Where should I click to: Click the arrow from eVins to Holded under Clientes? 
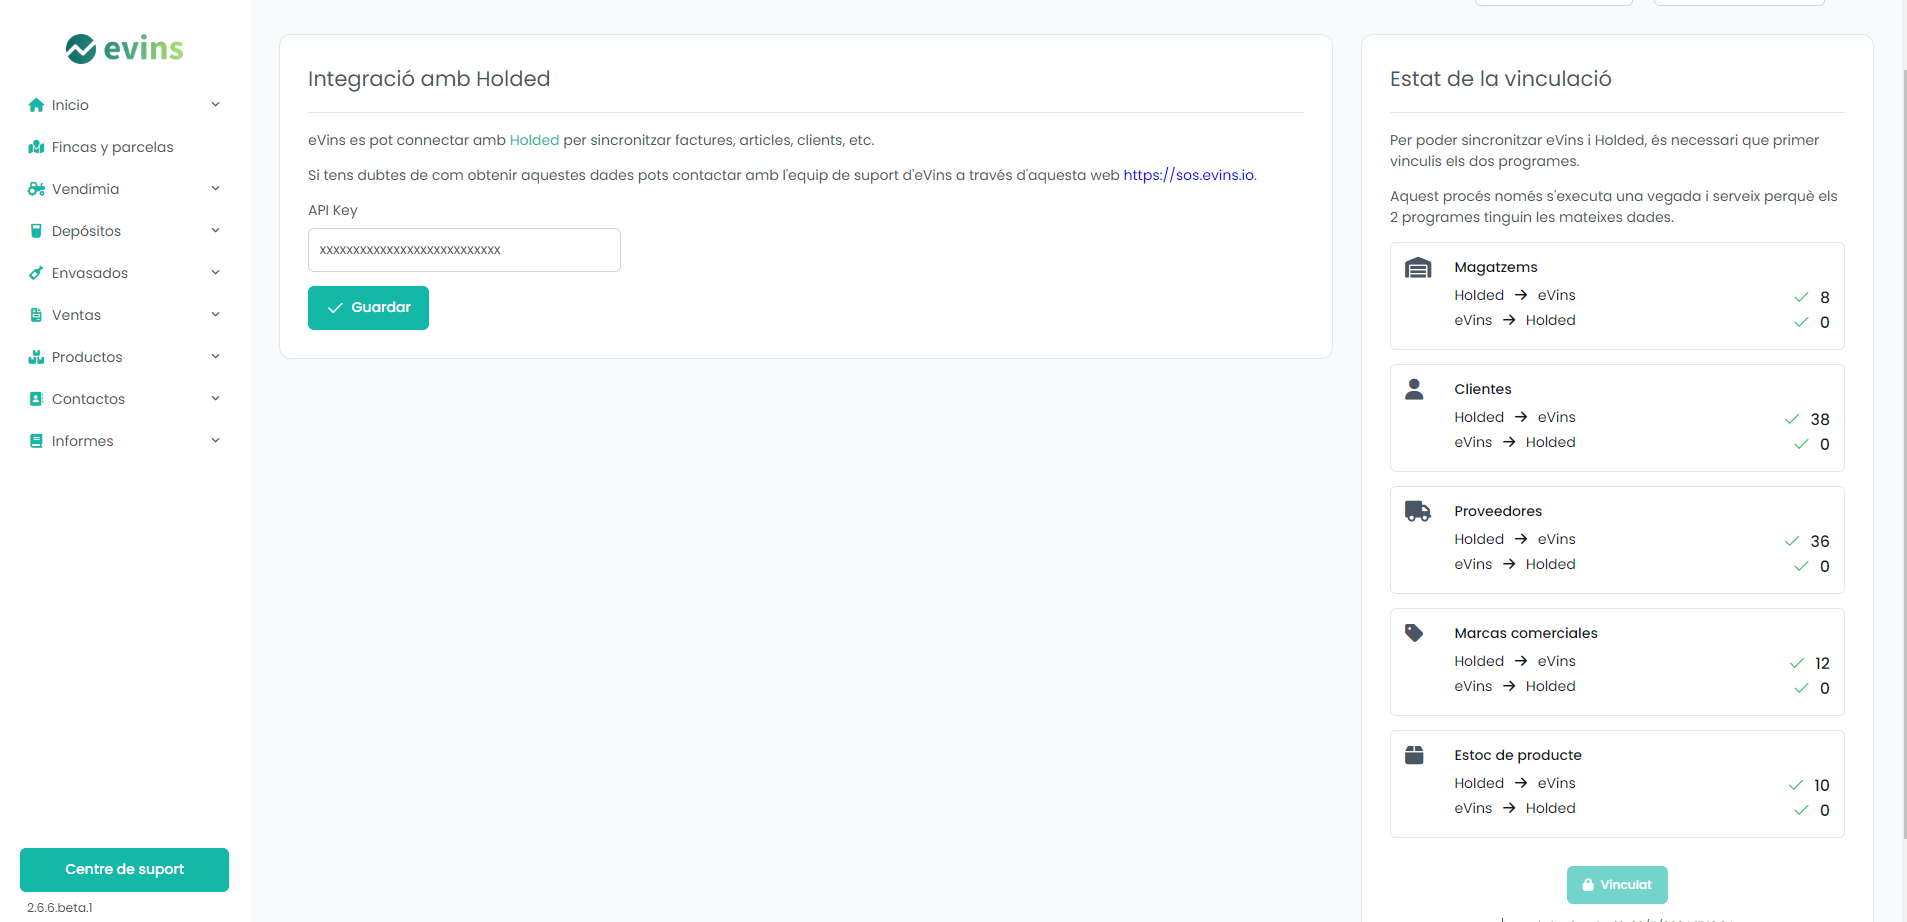[x=1509, y=442]
